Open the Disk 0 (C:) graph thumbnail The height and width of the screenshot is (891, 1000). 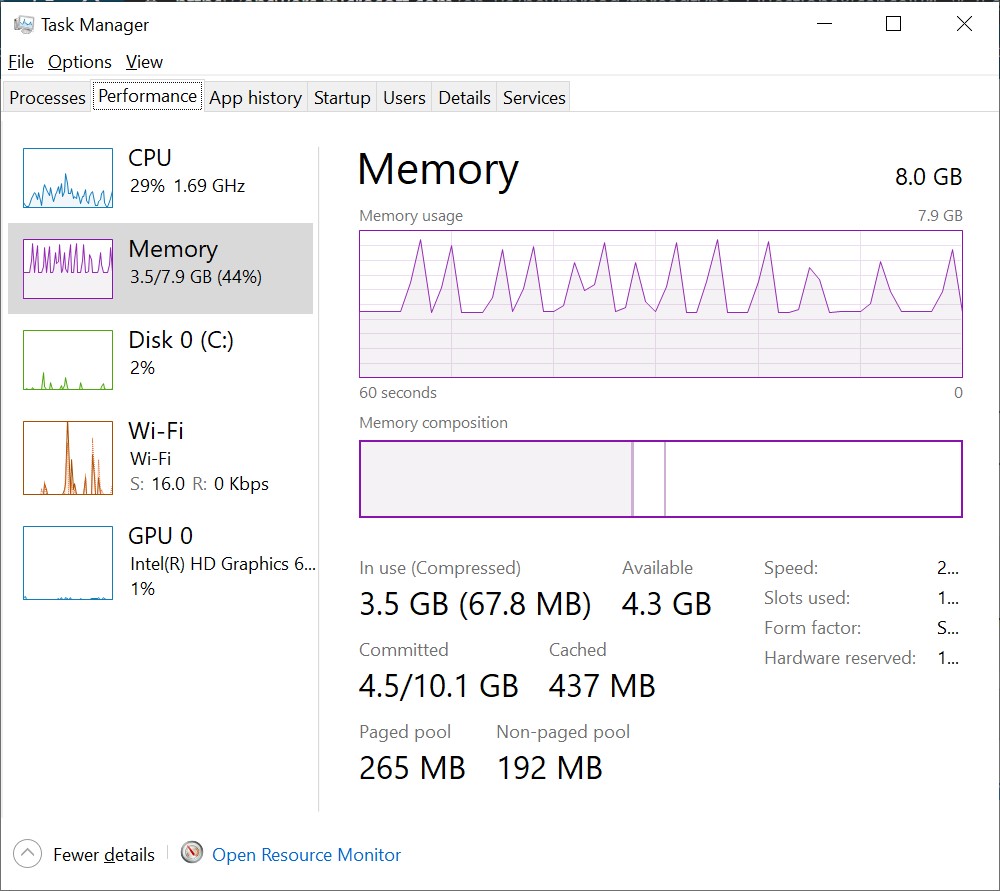[68, 360]
